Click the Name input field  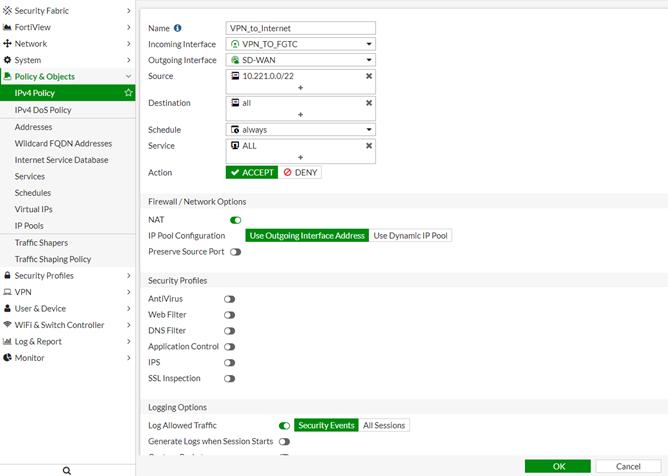point(300,29)
